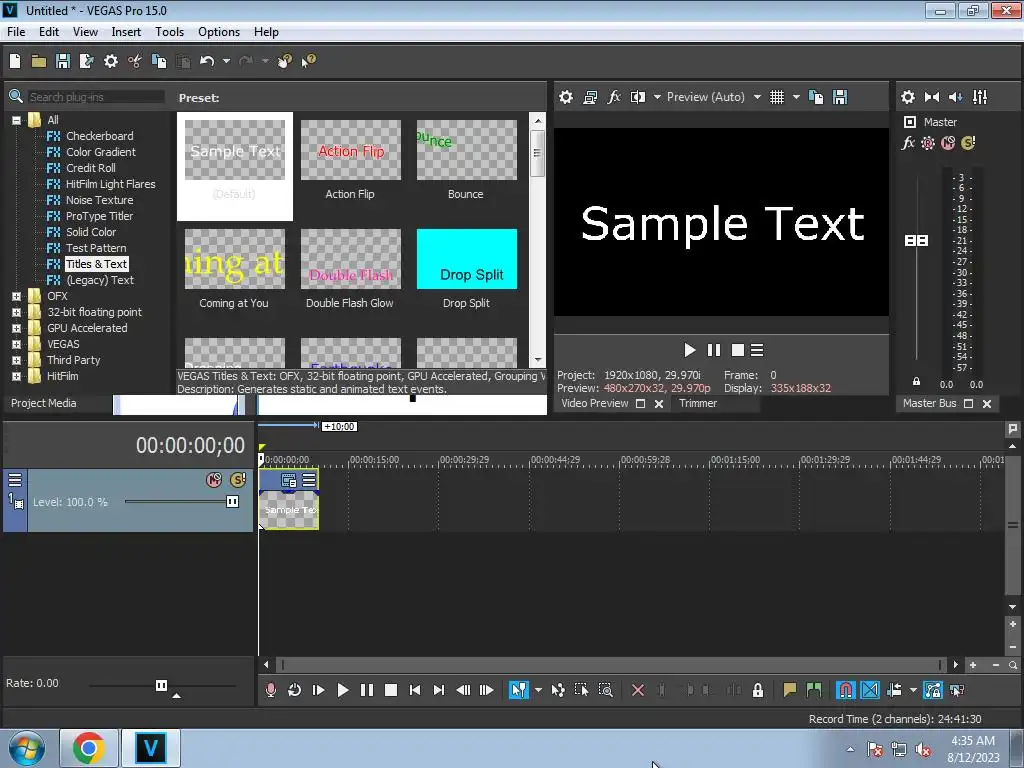1024x768 pixels.
Task: Select the Solid Color generator
Action: point(91,232)
